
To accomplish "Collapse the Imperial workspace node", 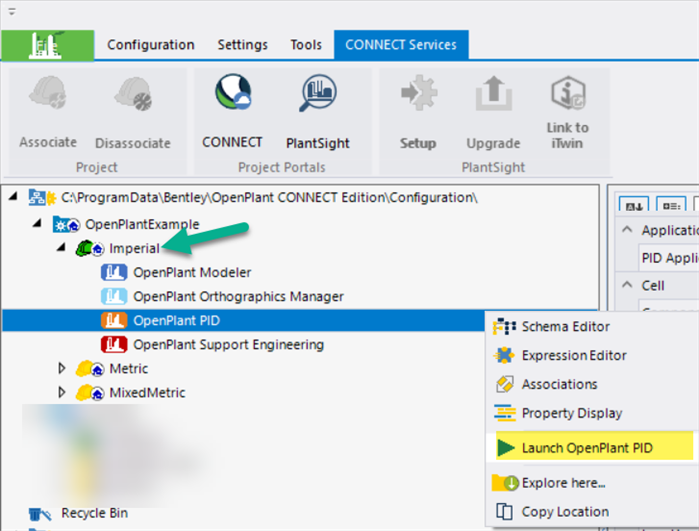I will click(64, 248).
